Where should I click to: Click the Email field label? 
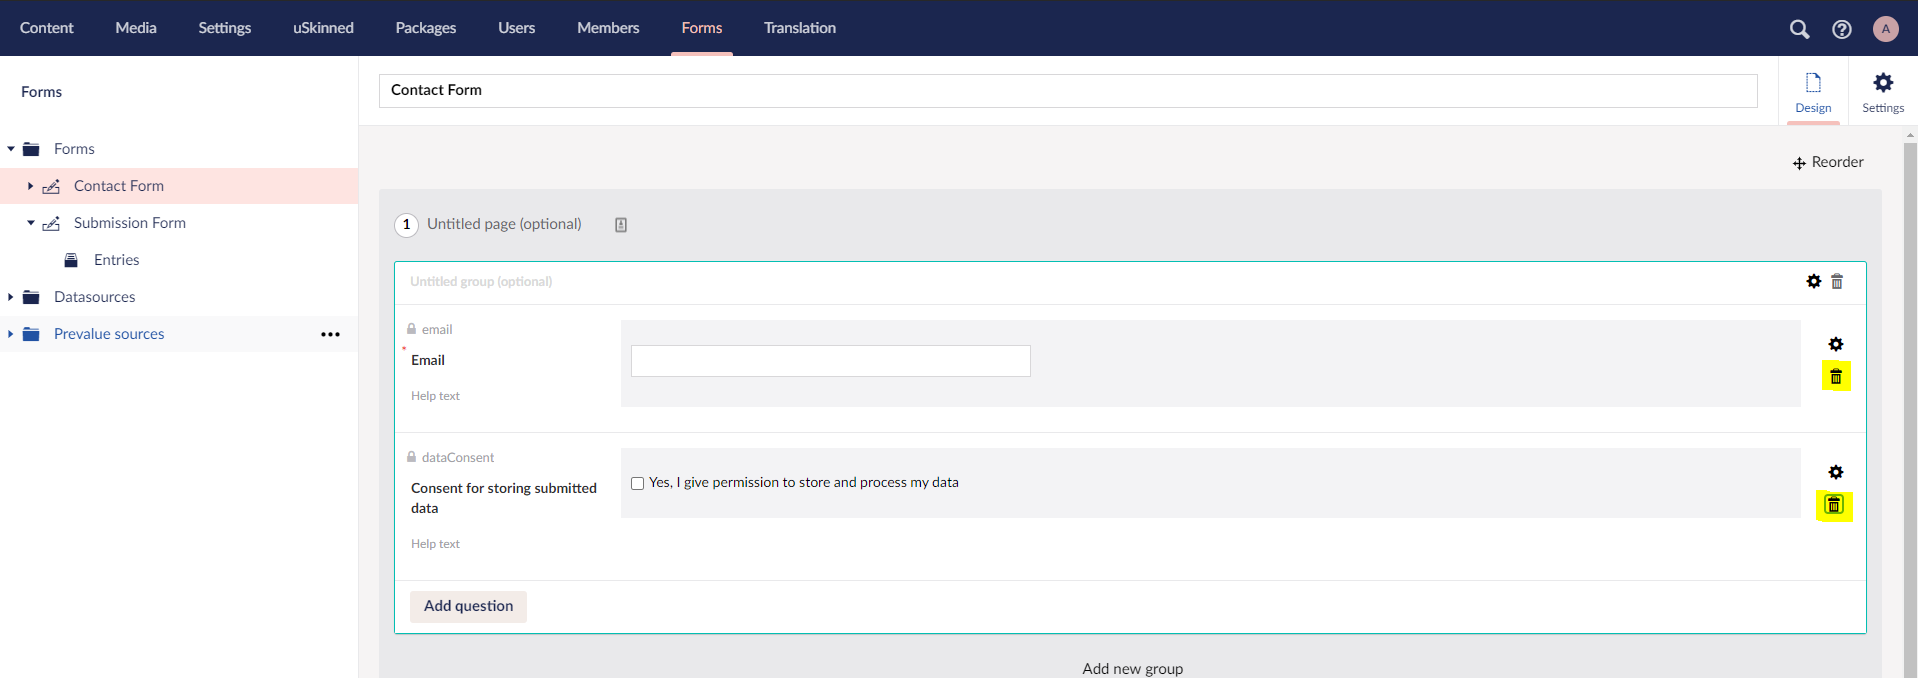click(428, 360)
